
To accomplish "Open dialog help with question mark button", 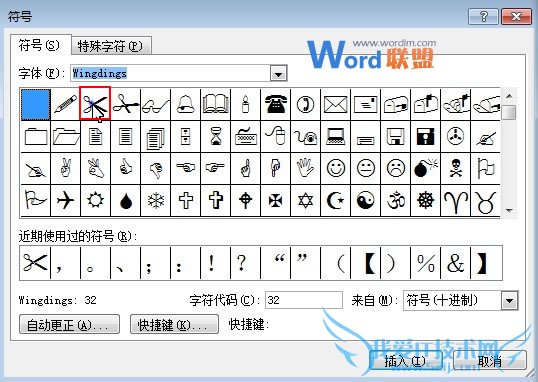I will point(483,16).
